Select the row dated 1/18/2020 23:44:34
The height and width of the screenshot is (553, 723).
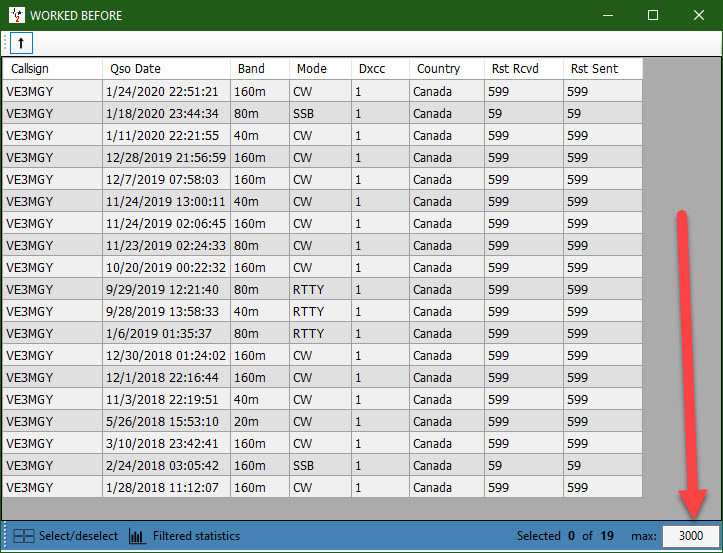pos(322,113)
